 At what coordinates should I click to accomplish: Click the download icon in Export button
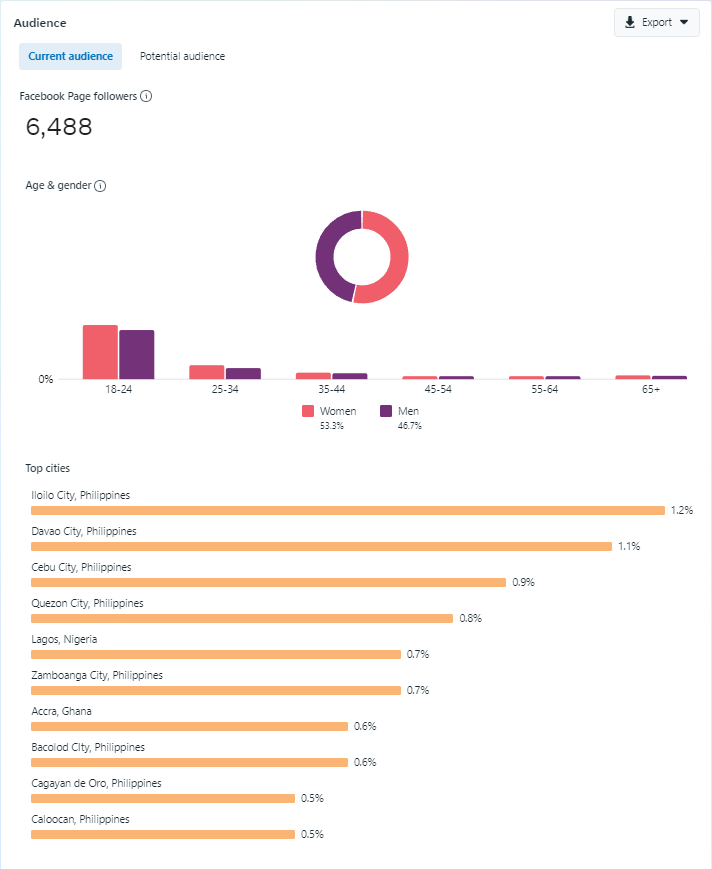point(630,23)
